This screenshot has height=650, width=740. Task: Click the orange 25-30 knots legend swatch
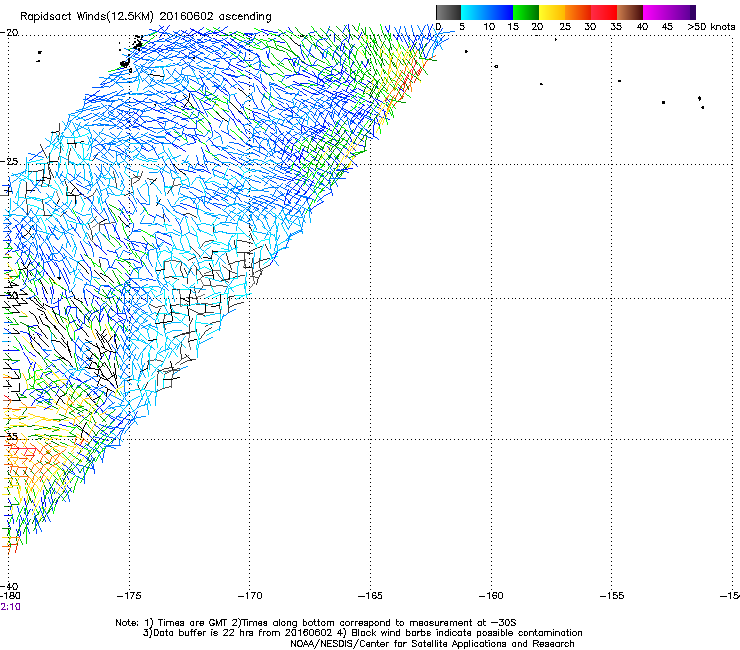[578, 12]
